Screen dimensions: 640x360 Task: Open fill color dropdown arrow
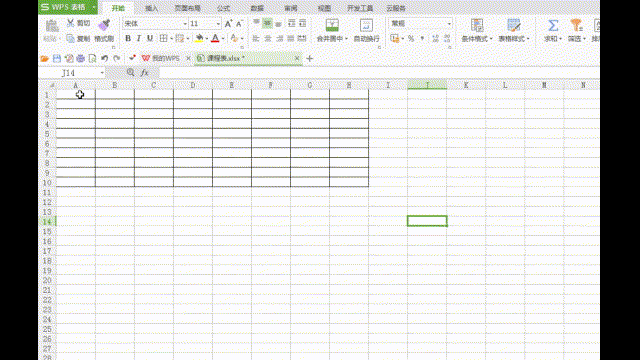pos(207,39)
